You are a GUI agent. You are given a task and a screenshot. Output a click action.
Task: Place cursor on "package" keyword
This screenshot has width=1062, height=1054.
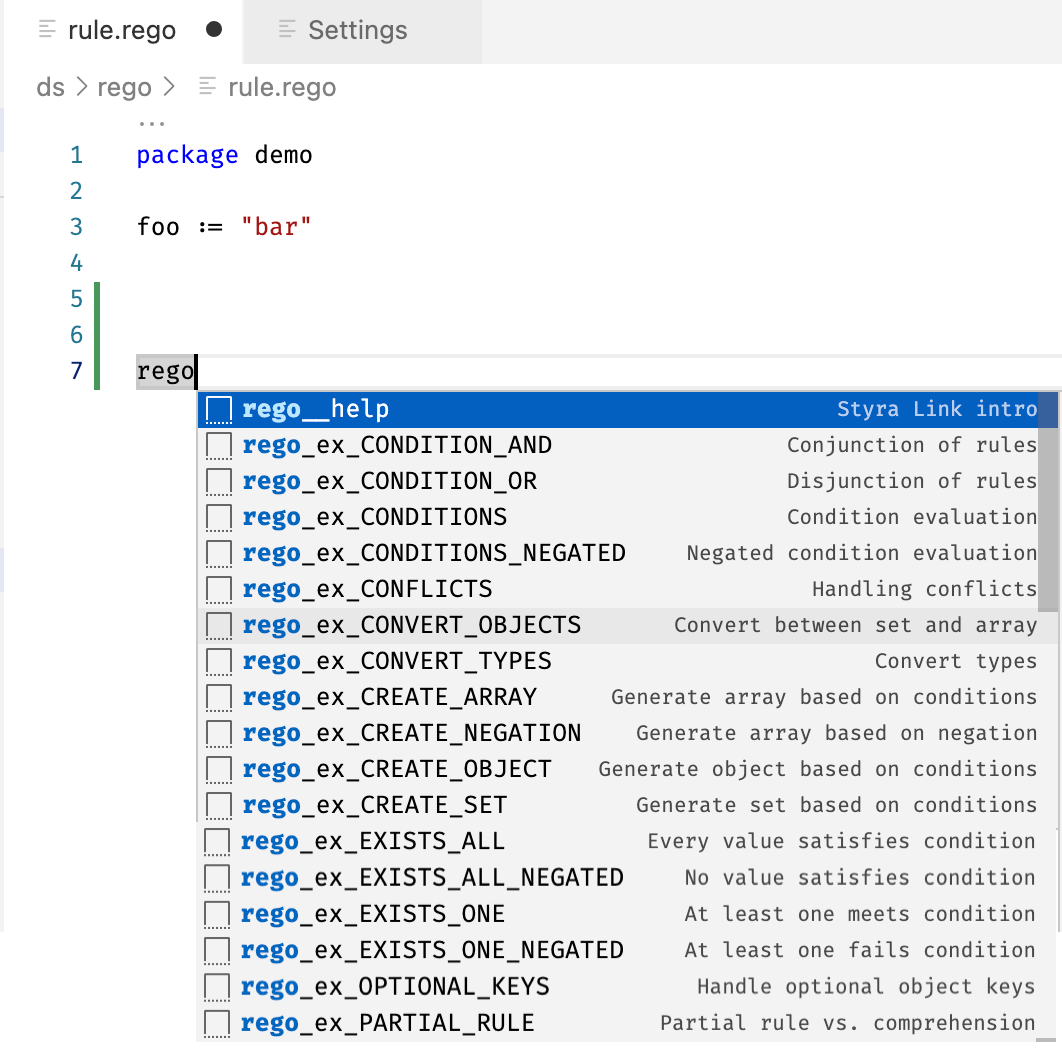187,156
